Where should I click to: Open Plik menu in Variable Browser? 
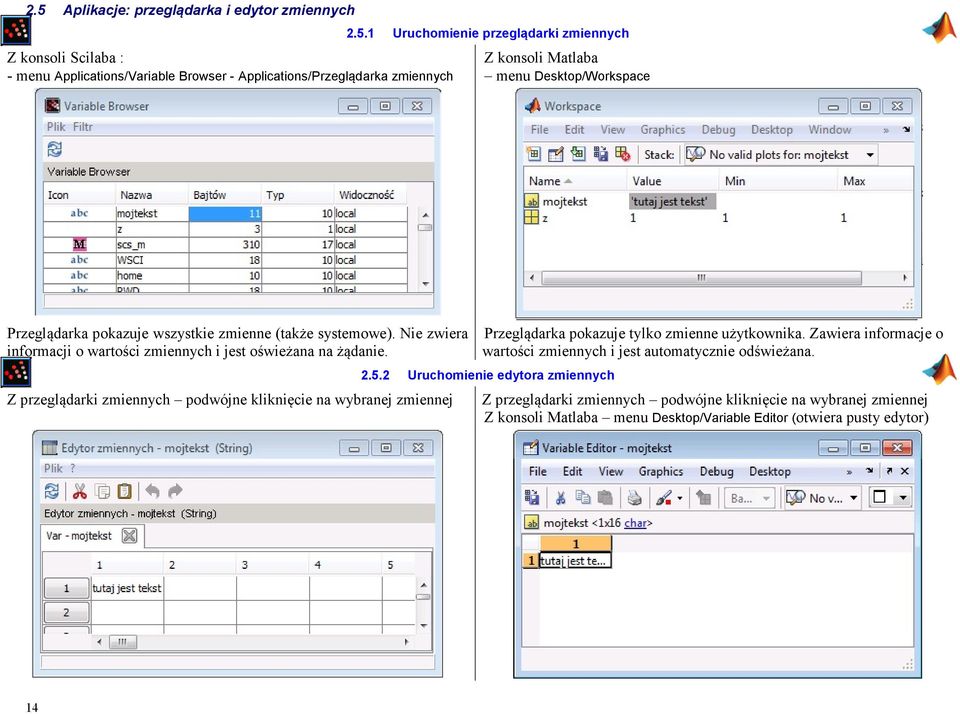[56, 127]
